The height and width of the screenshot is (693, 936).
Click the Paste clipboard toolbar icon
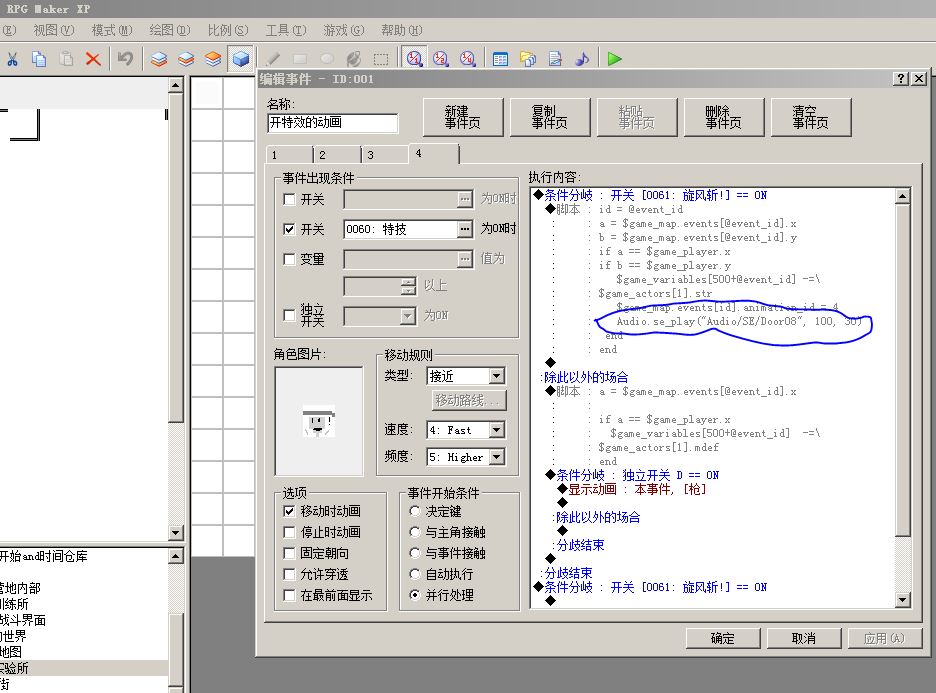[66, 58]
